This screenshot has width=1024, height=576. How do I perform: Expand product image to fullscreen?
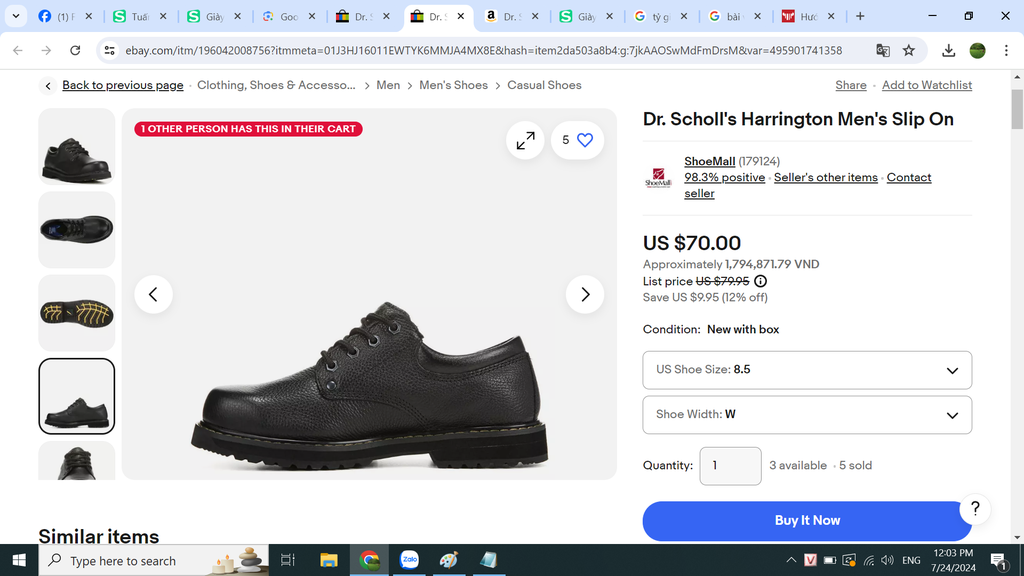(525, 140)
